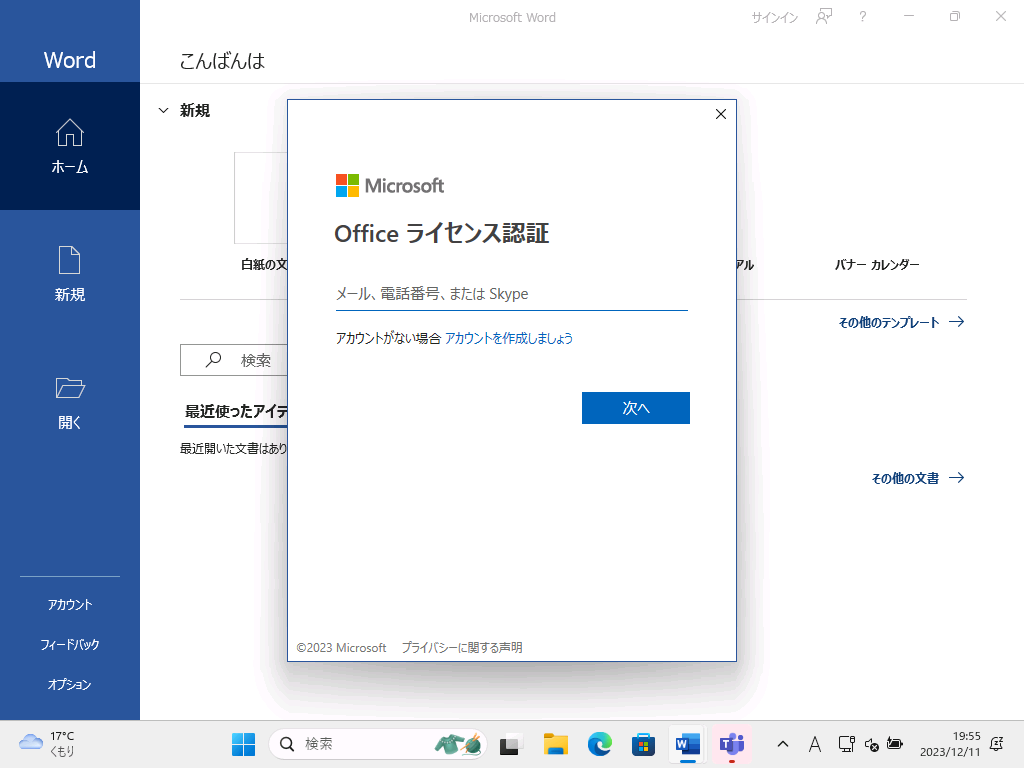Open Microsoft Teams from the taskbar
This screenshot has width=1024, height=768.
click(x=732, y=744)
